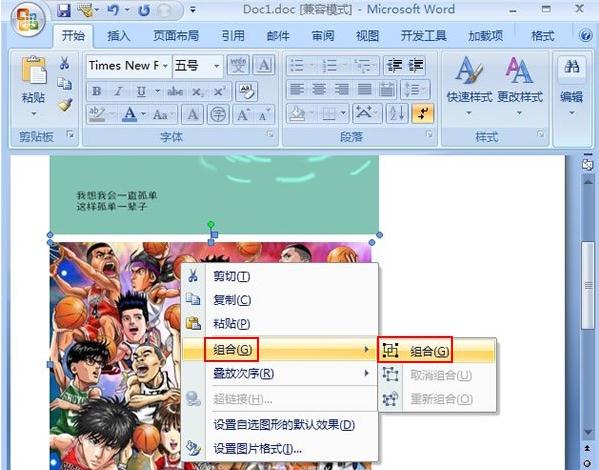Click the paragraph shading paint bucket
Image resolution: width=599 pixels, height=470 pixels.
coord(297,114)
